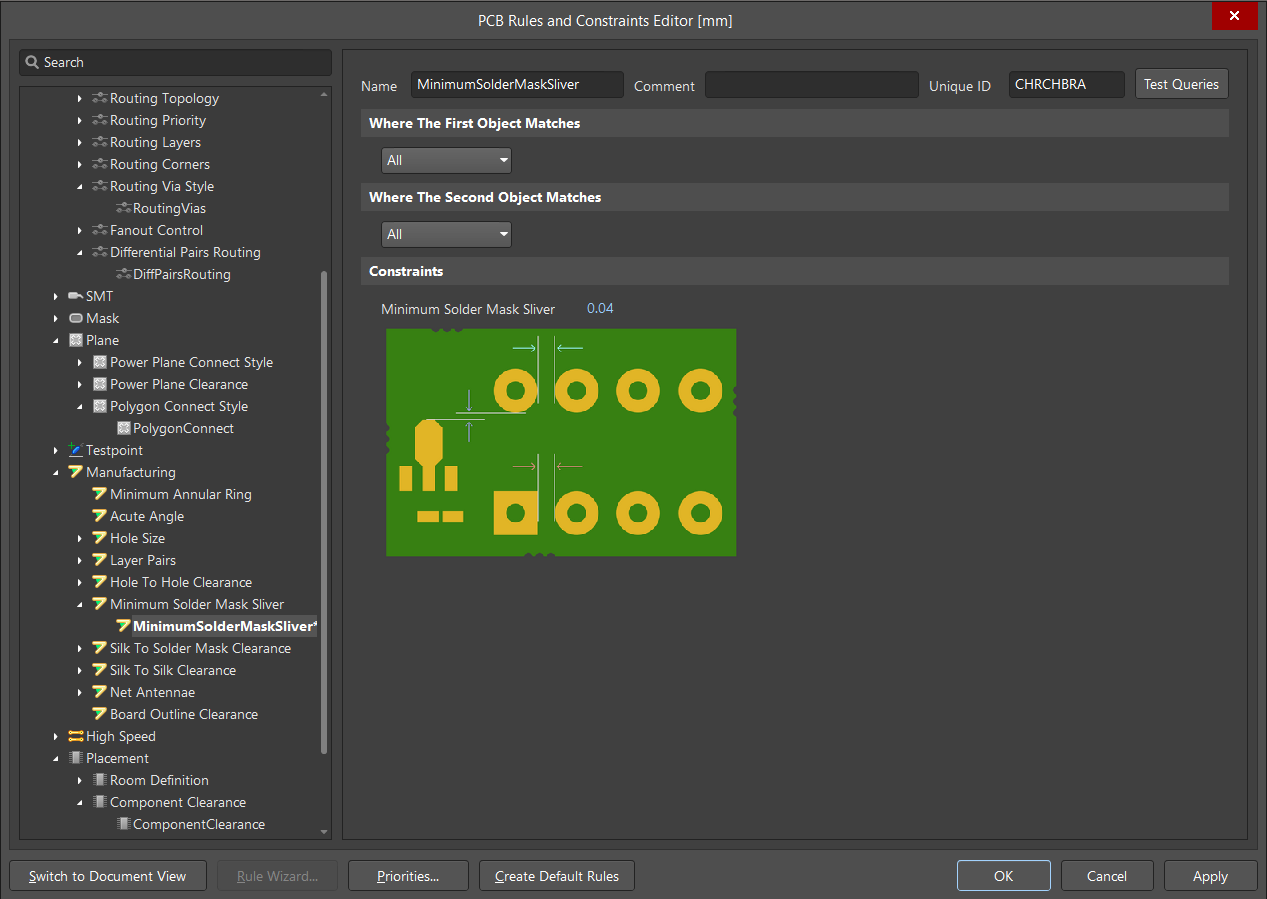
Task: Click the Acute Angle rule icon
Action: click(x=98, y=516)
